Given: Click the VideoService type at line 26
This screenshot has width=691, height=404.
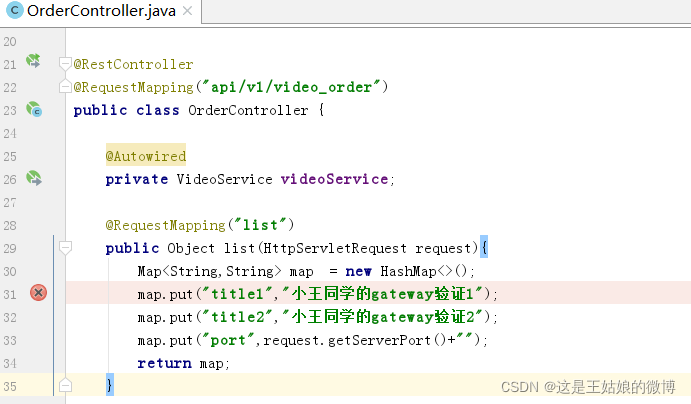Looking at the screenshot, I should pyautogui.click(x=224, y=179).
